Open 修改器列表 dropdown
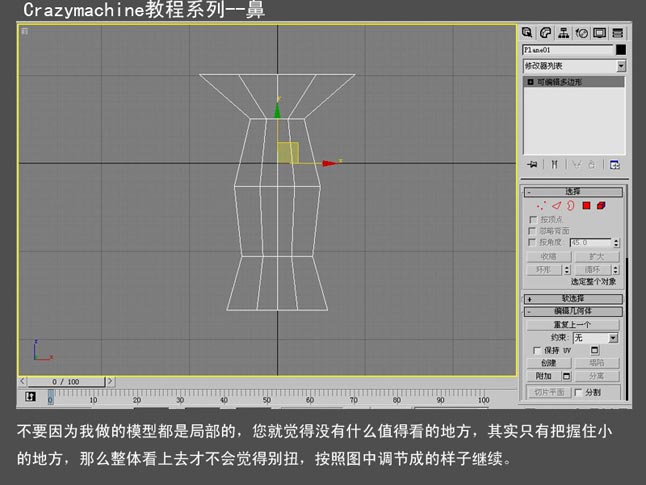Viewport: 646px width, 485px height. pos(621,66)
